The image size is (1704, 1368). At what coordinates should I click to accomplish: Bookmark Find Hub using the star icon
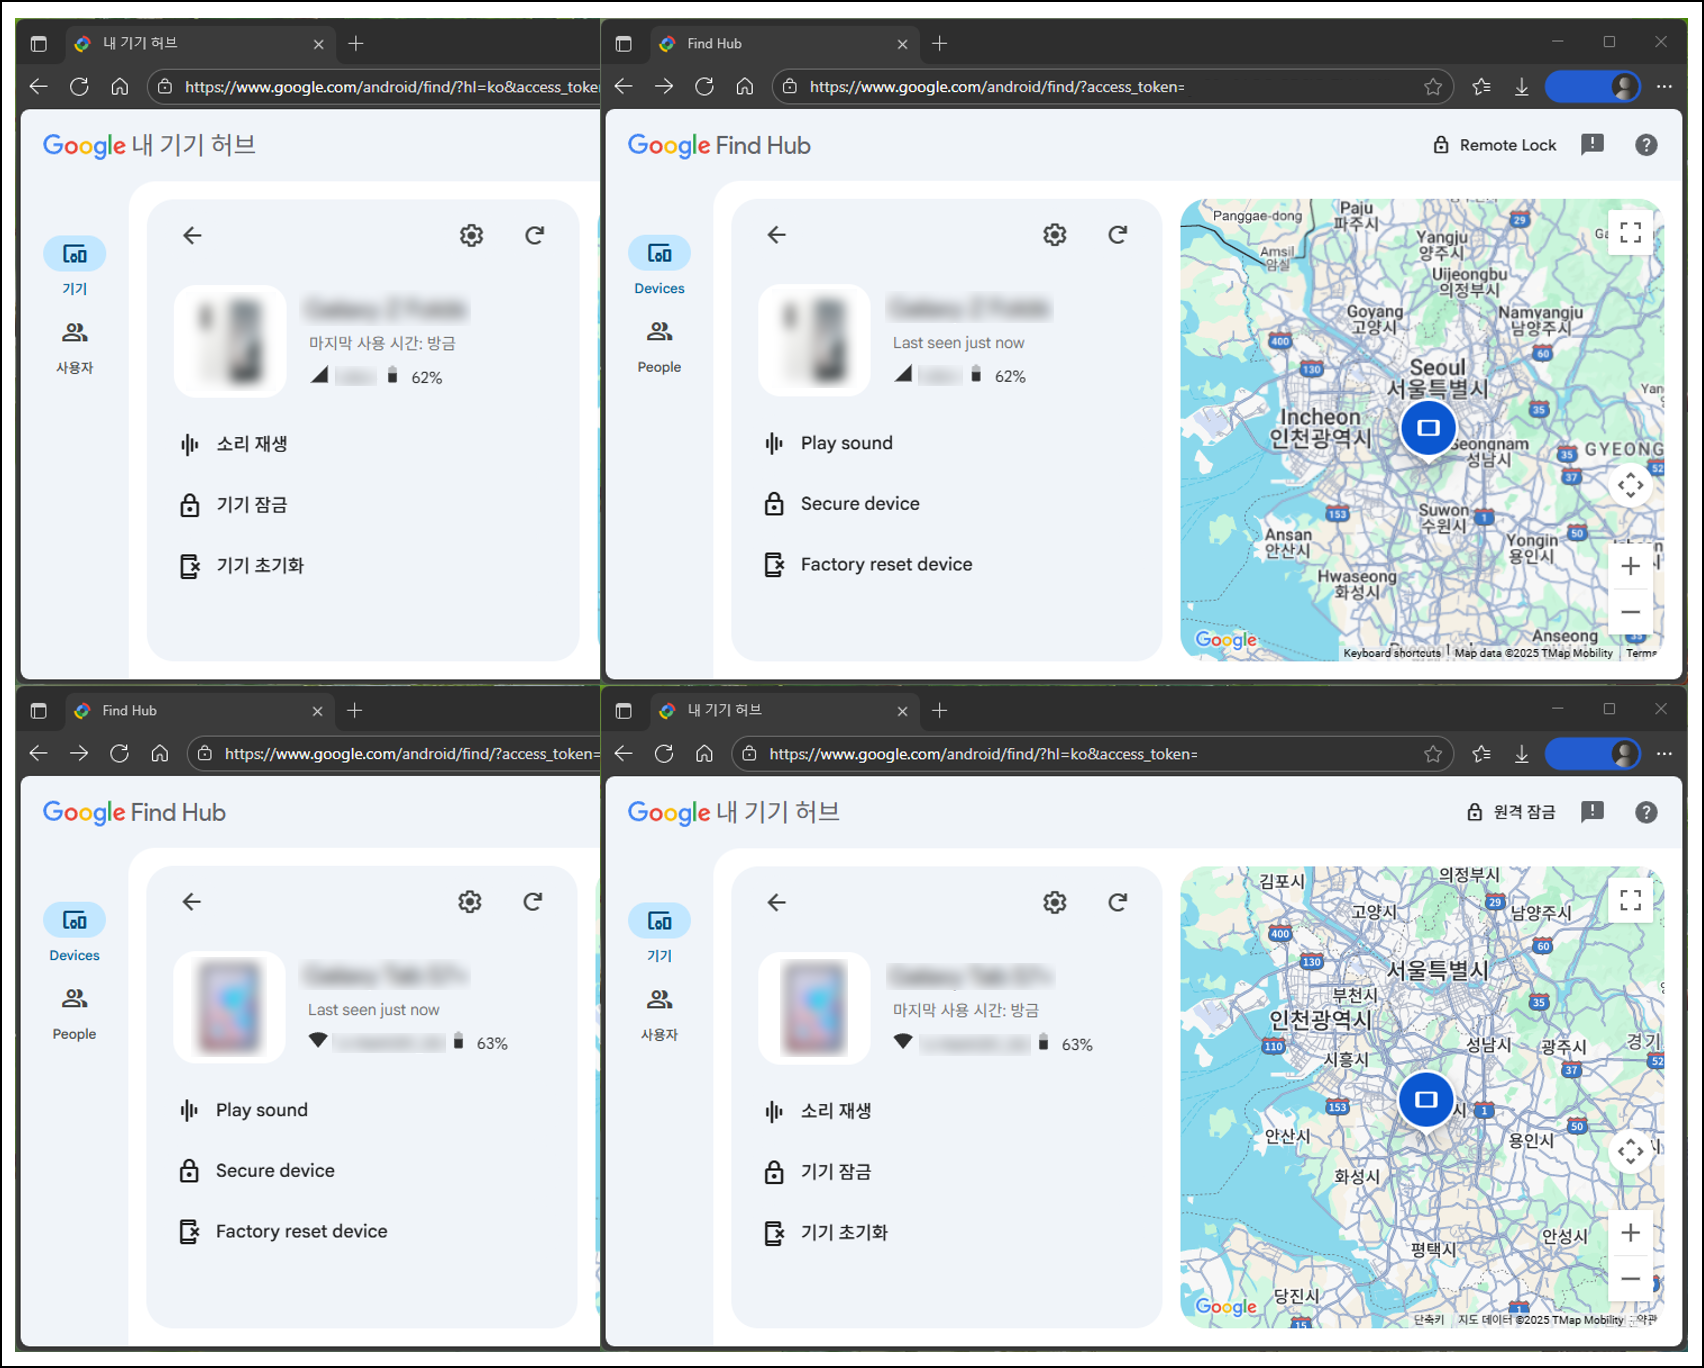click(x=1432, y=86)
